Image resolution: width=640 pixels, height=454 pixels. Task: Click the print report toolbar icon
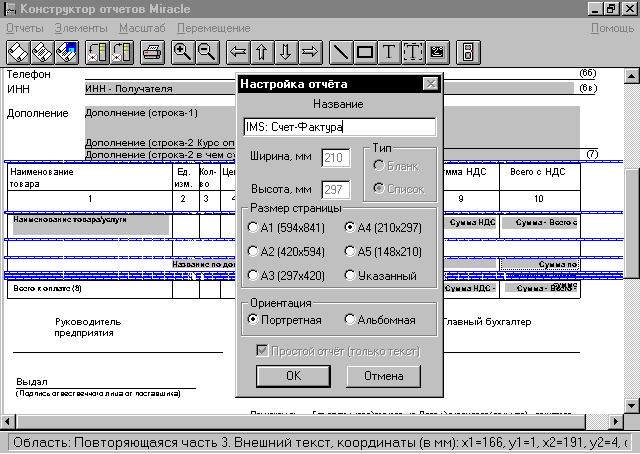coord(152,51)
